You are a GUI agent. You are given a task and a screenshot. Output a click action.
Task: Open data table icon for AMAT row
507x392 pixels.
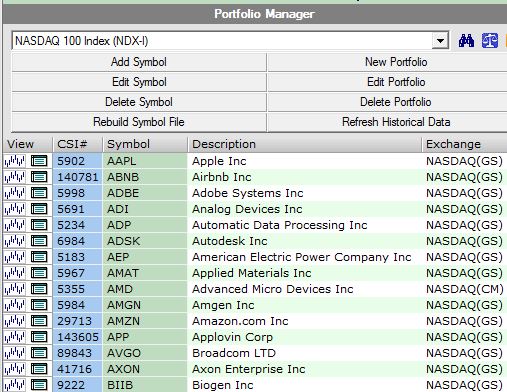(x=39, y=273)
